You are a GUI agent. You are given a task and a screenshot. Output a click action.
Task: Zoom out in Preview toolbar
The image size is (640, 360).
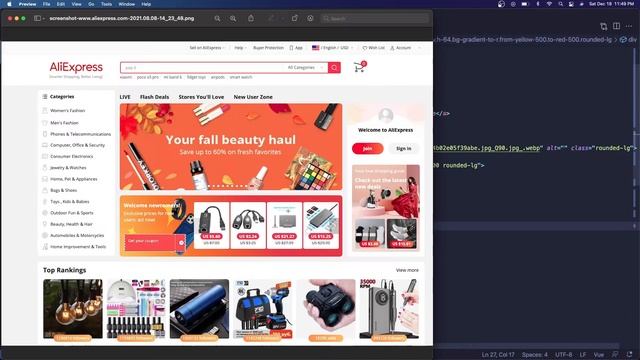218,18
